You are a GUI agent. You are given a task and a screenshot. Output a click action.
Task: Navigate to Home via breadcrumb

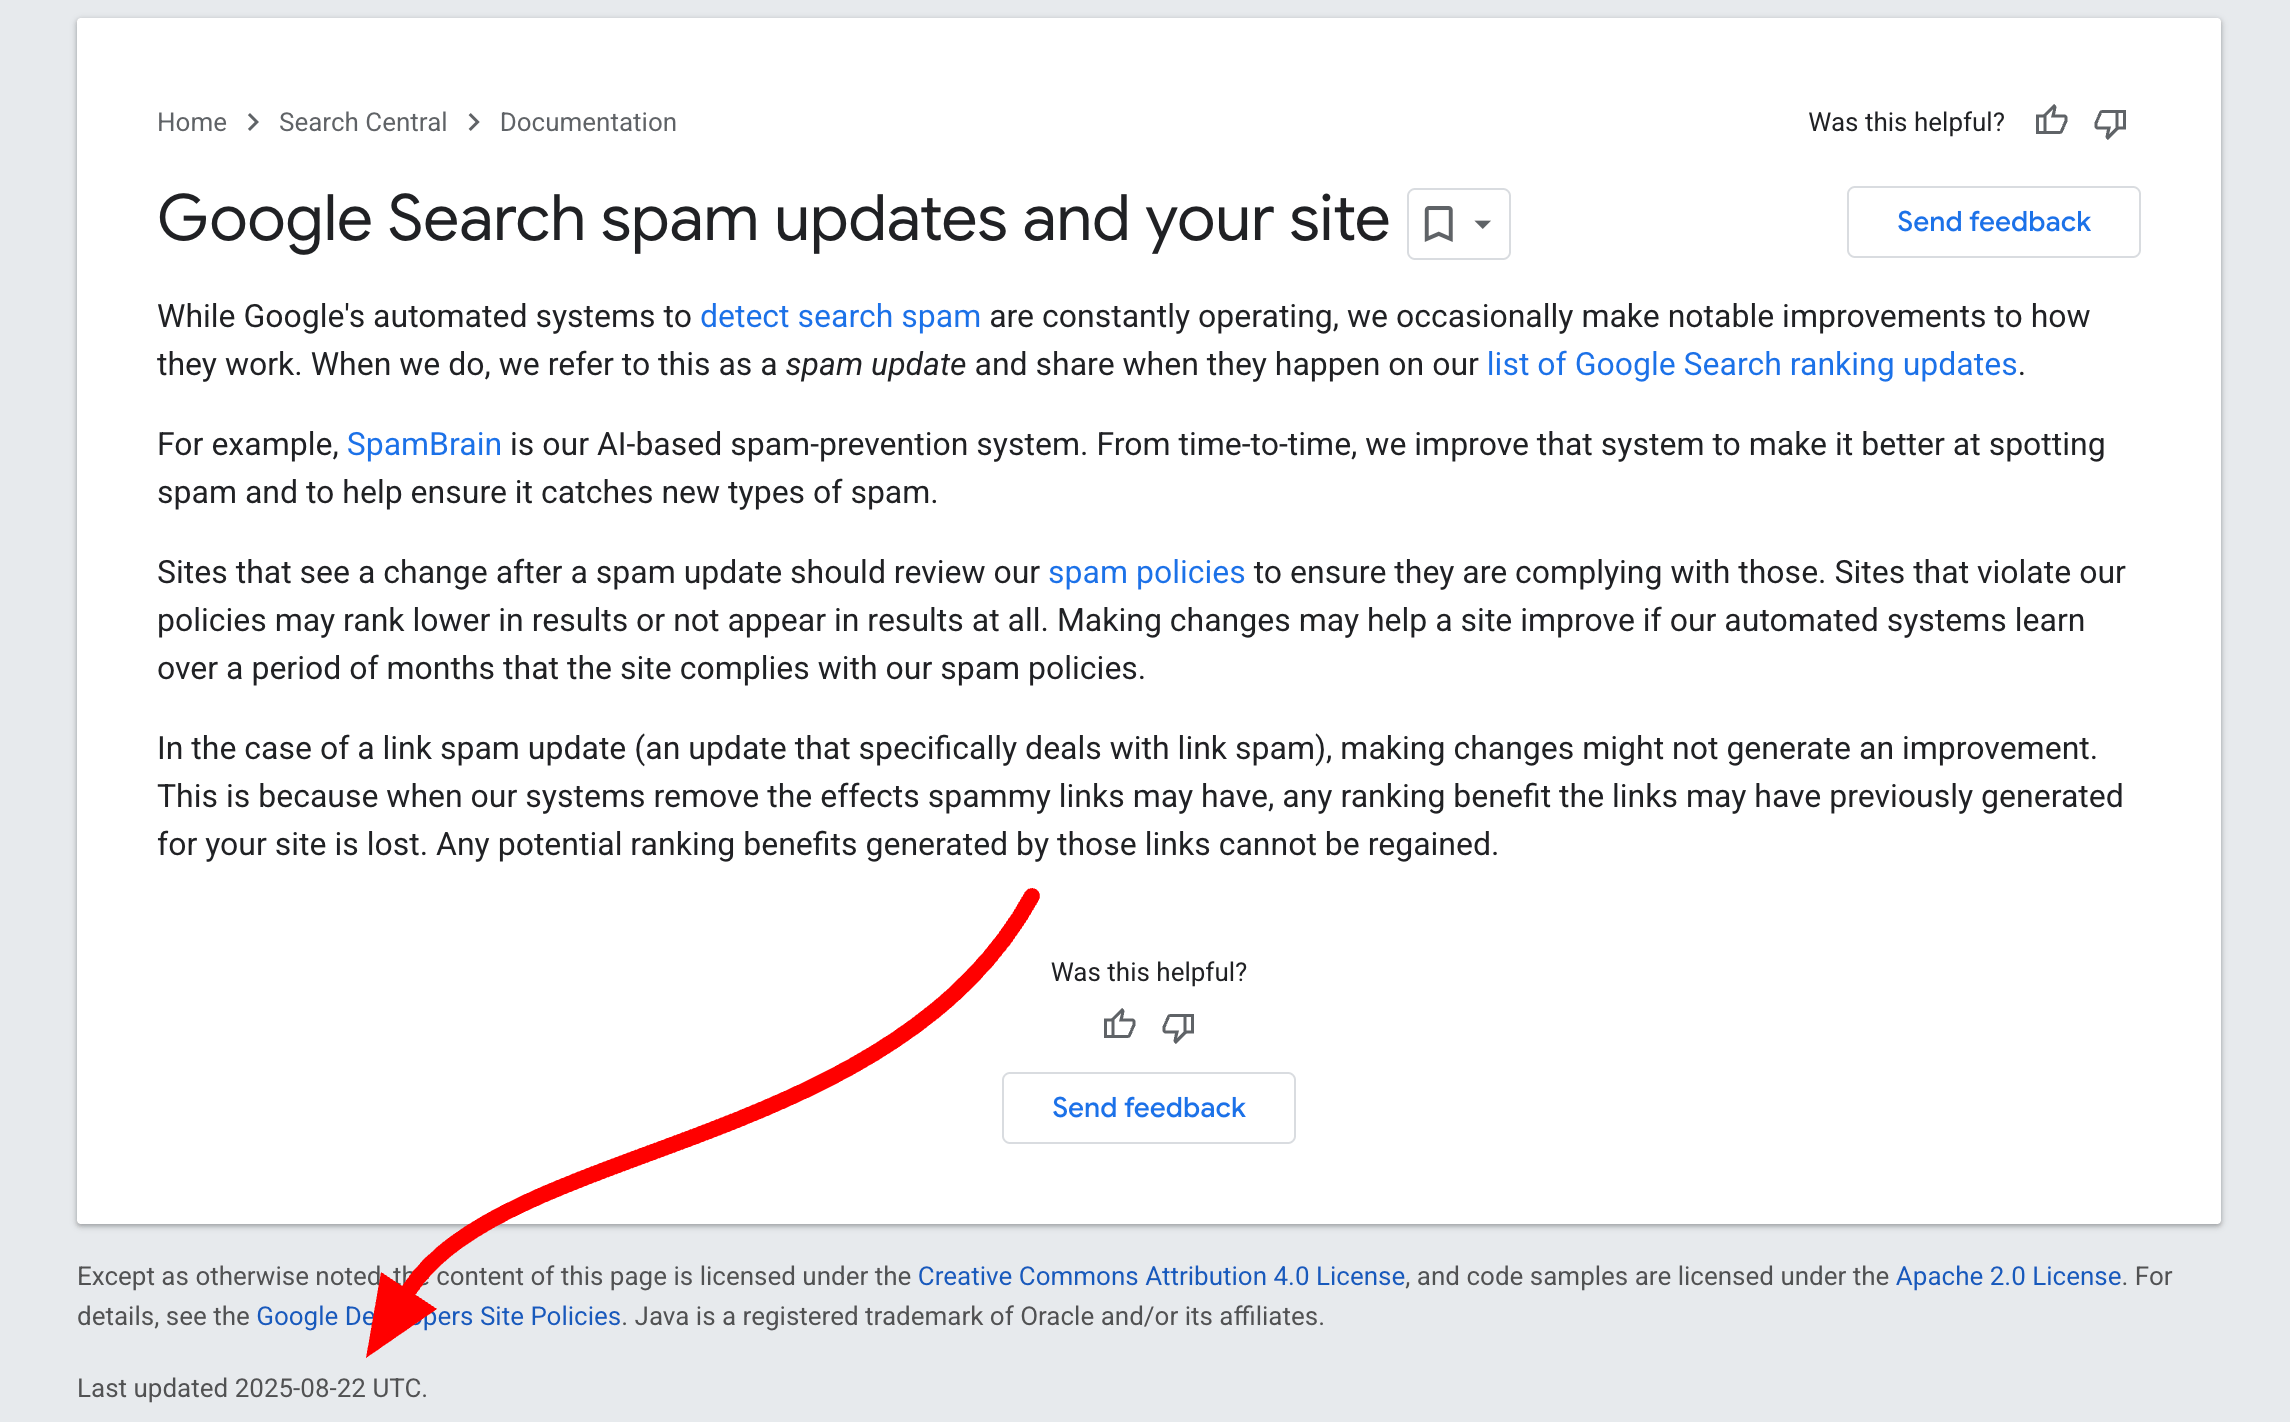(192, 121)
